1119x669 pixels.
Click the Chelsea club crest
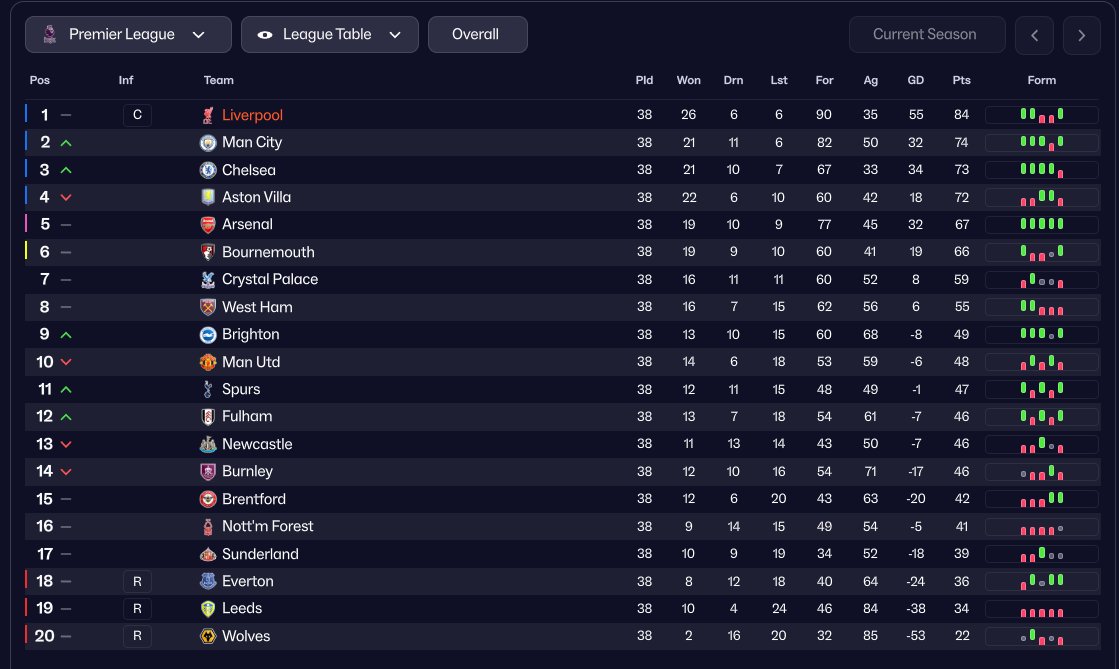208,170
